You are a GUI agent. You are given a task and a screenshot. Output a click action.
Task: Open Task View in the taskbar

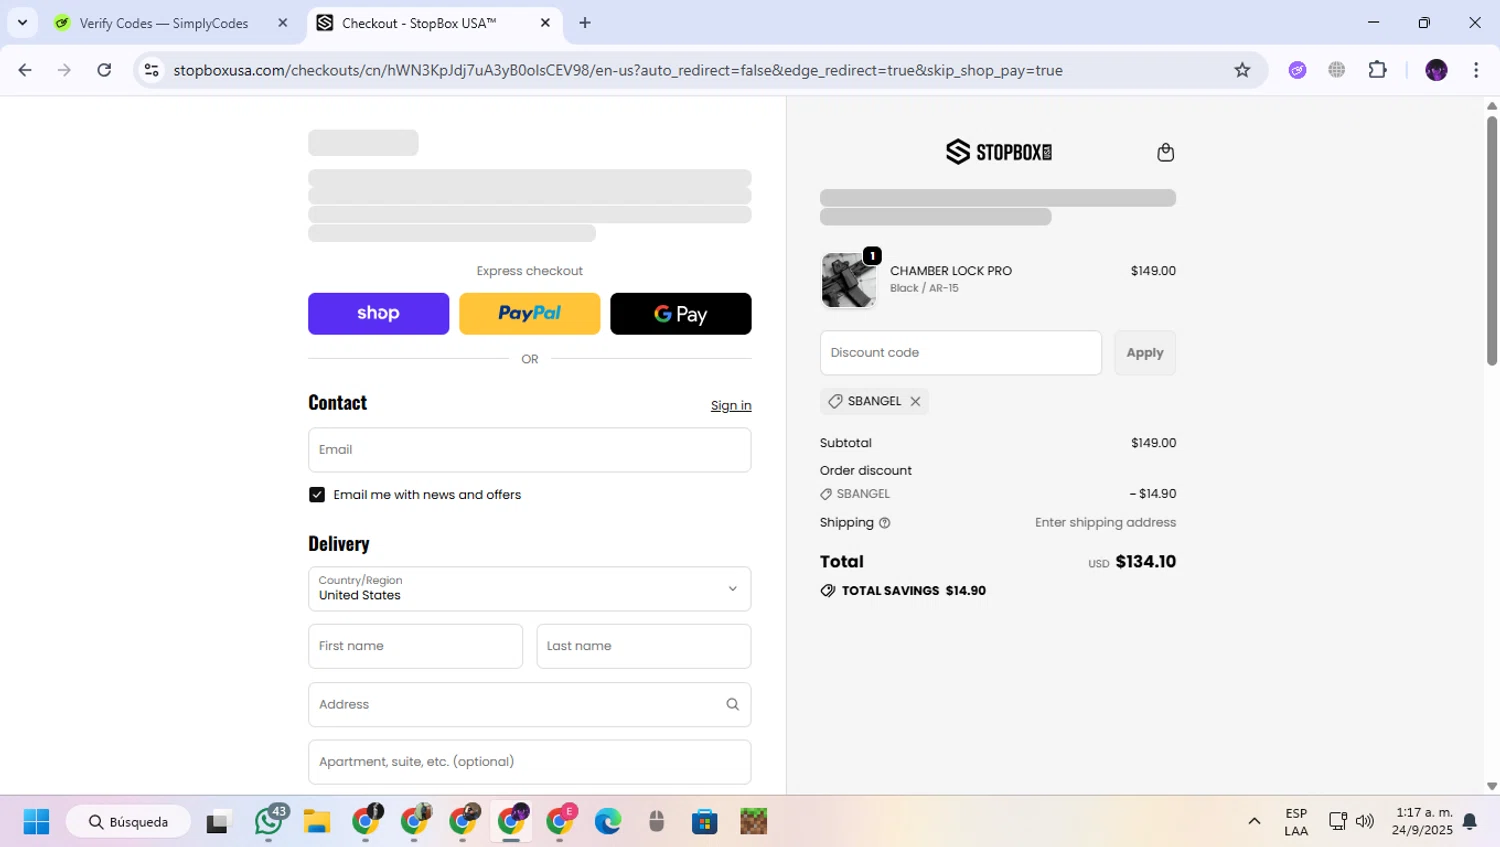click(x=218, y=822)
